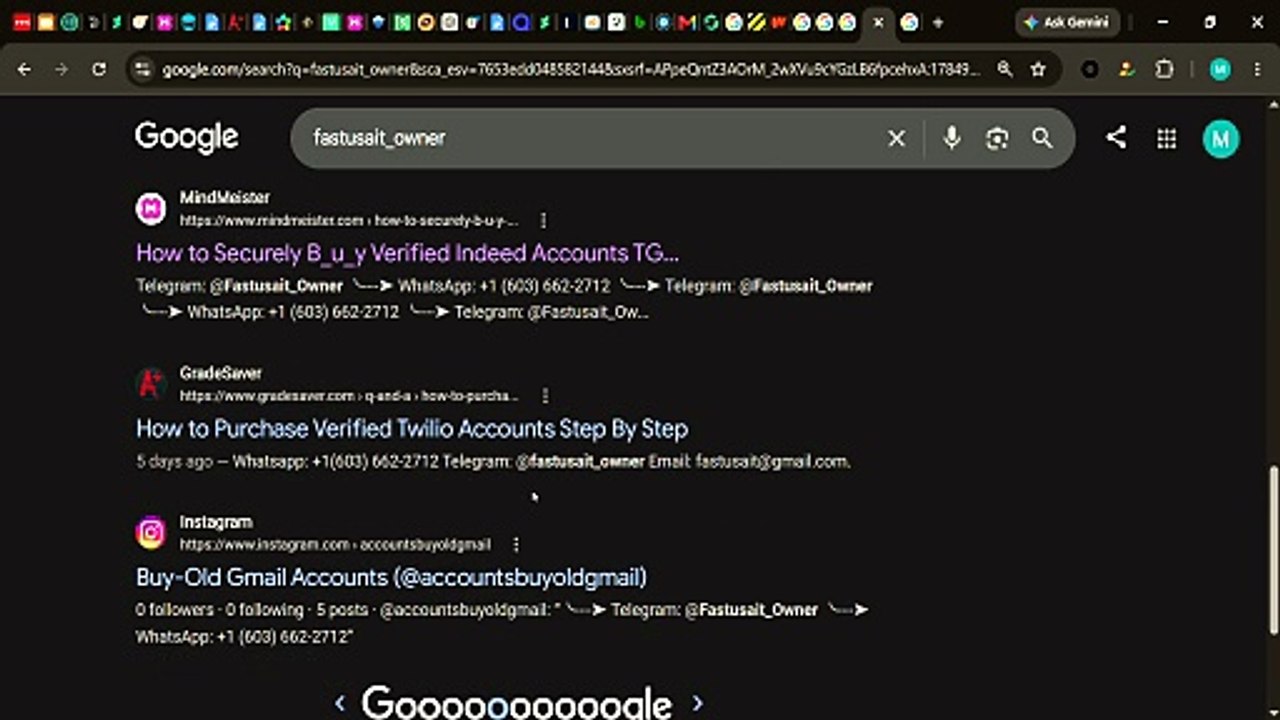
Task: Switch to the last Google tab
Action: pos(909,22)
